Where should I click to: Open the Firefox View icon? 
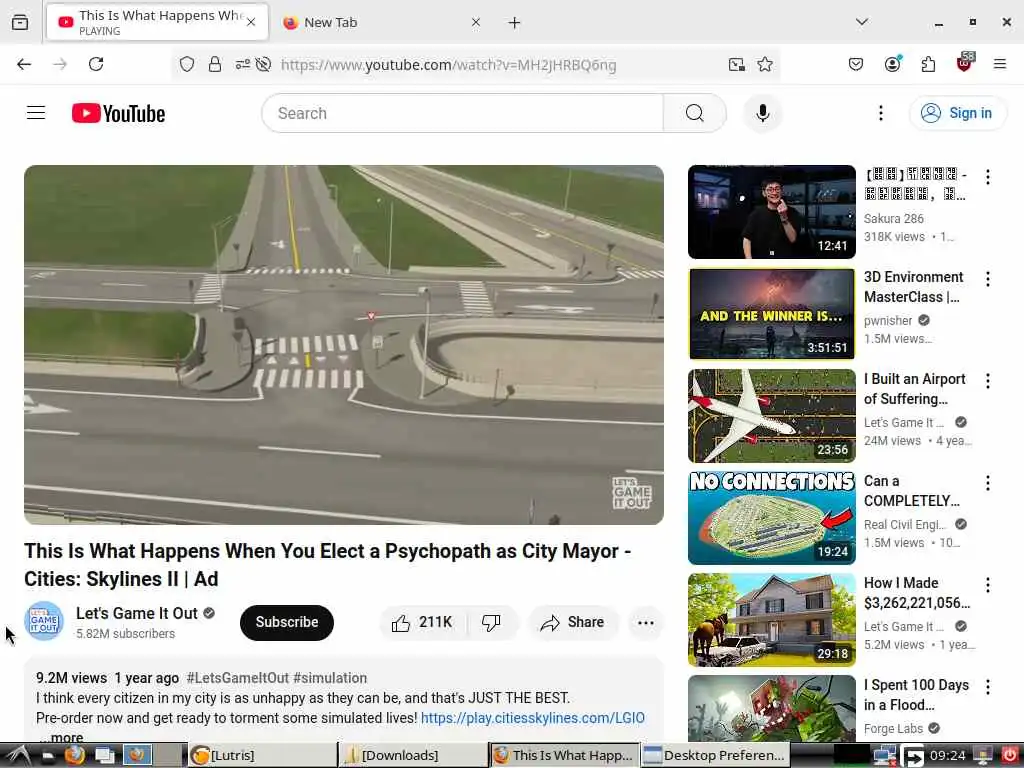point(20,22)
